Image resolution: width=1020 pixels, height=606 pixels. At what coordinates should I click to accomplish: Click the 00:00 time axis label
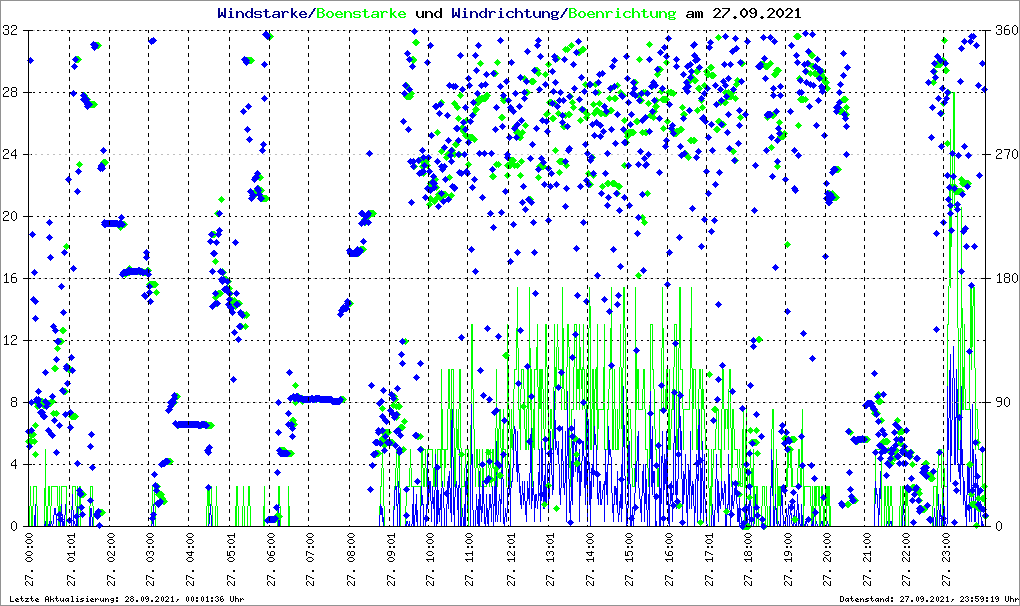tap(31, 559)
